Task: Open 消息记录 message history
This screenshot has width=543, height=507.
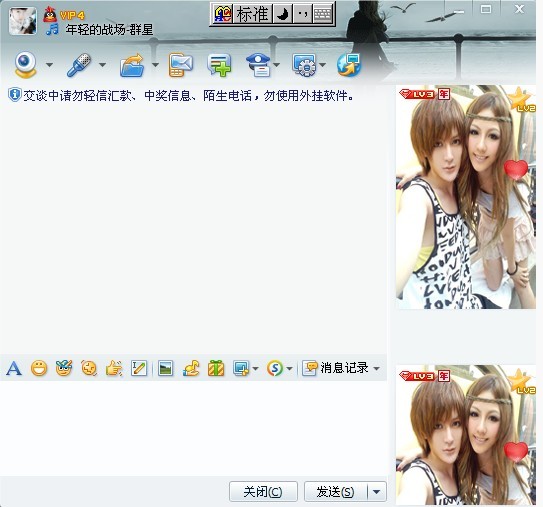Action: tap(335, 368)
